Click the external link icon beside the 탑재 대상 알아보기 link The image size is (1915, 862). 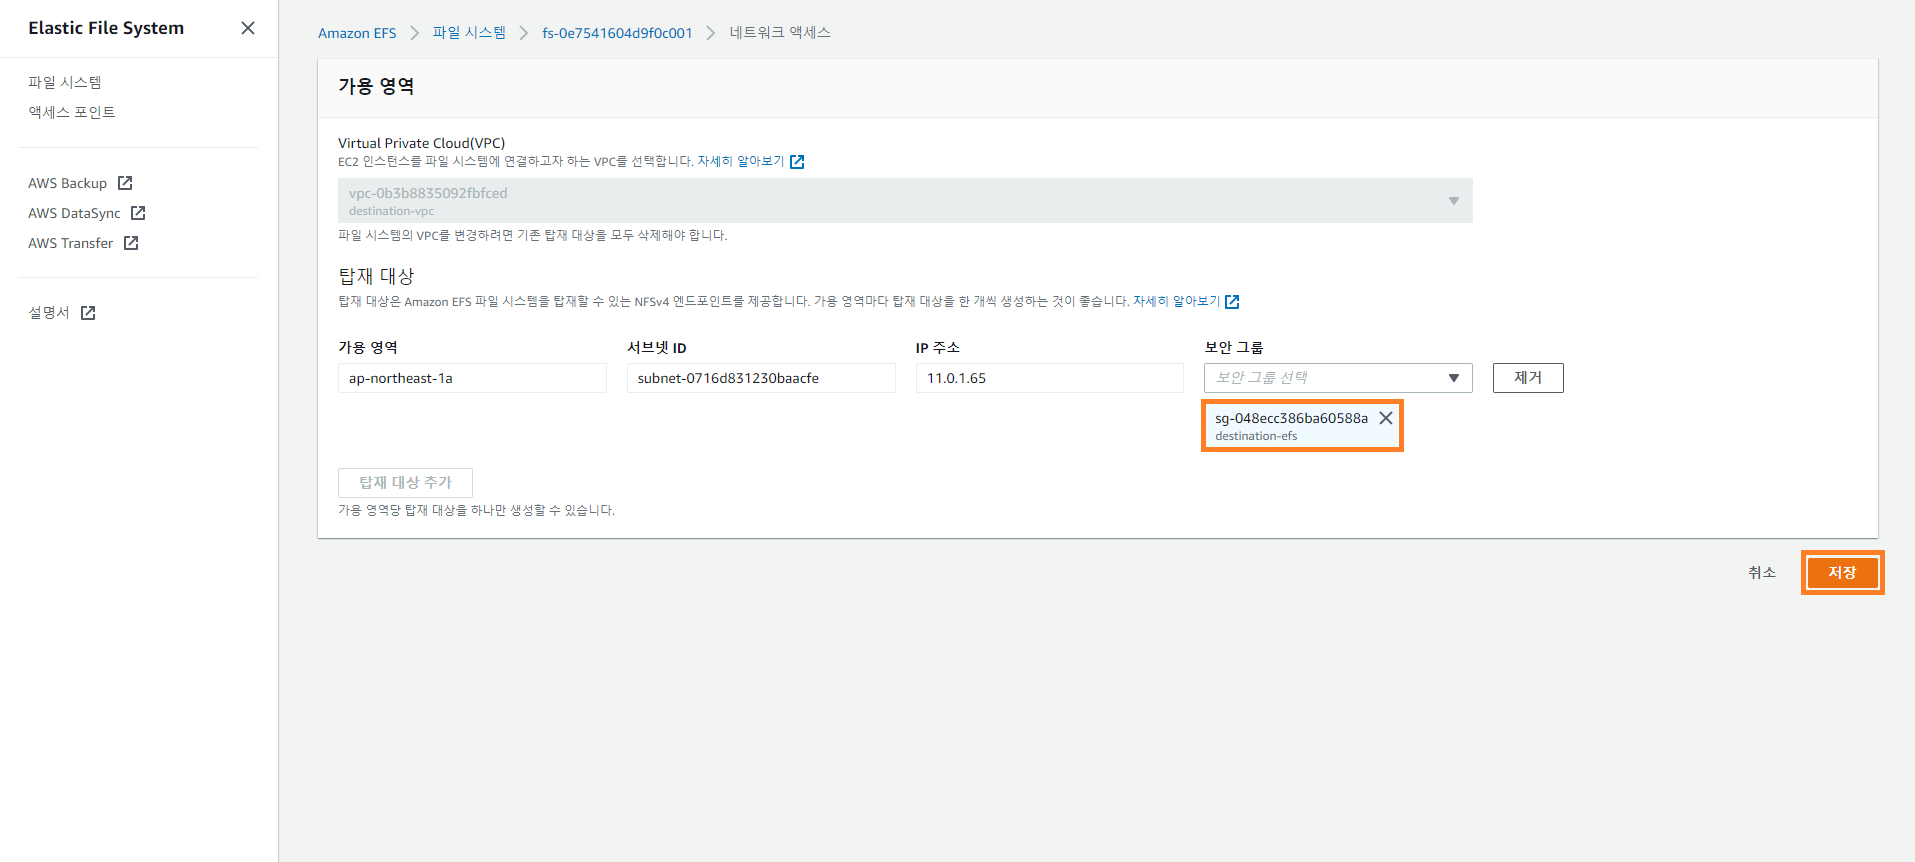(x=1232, y=302)
